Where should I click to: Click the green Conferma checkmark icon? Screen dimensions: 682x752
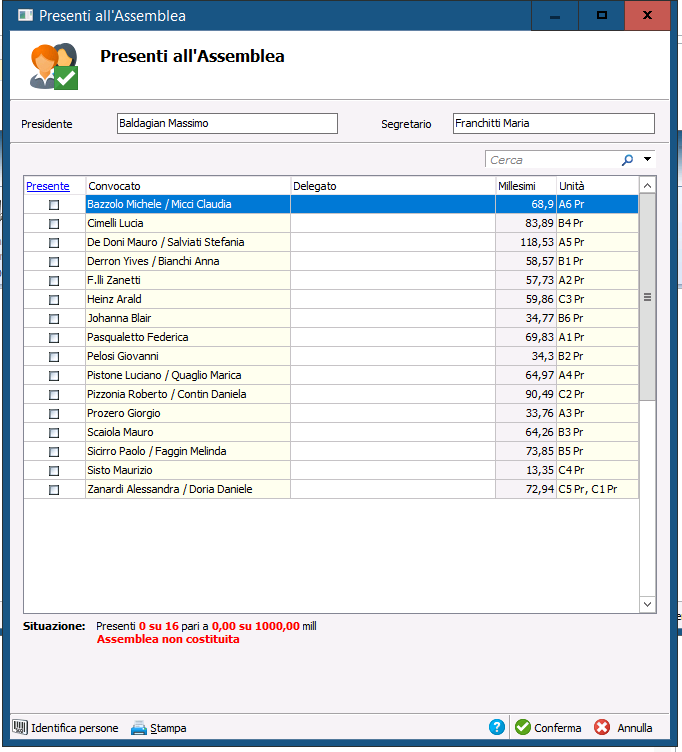[523, 727]
